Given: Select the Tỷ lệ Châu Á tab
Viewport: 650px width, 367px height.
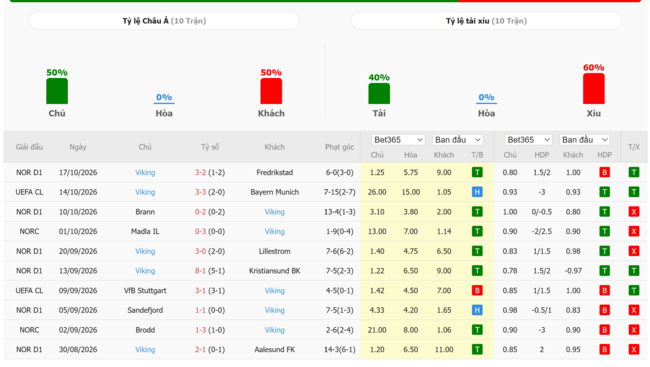Looking at the screenshot, I should pos(164,21).
